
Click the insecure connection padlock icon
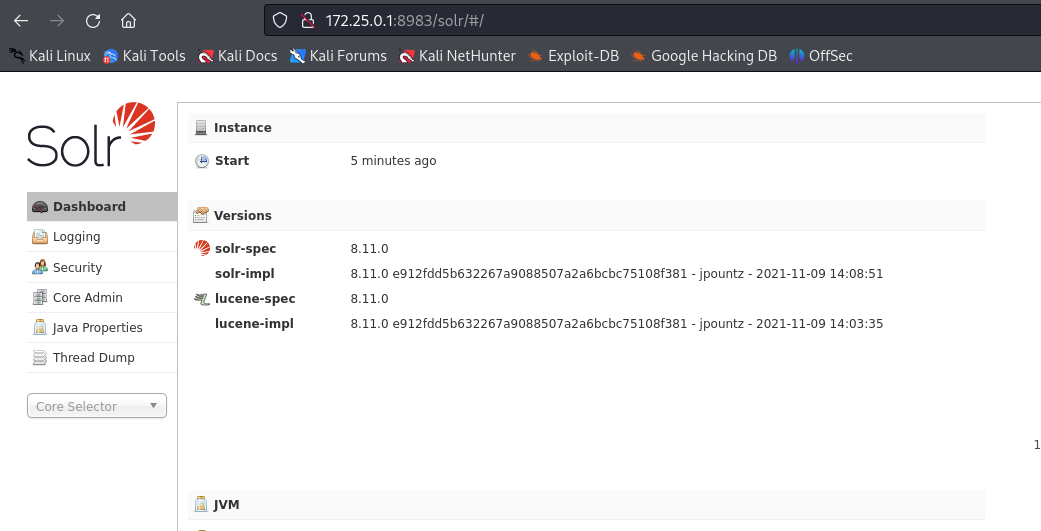[x=307, y=21]
